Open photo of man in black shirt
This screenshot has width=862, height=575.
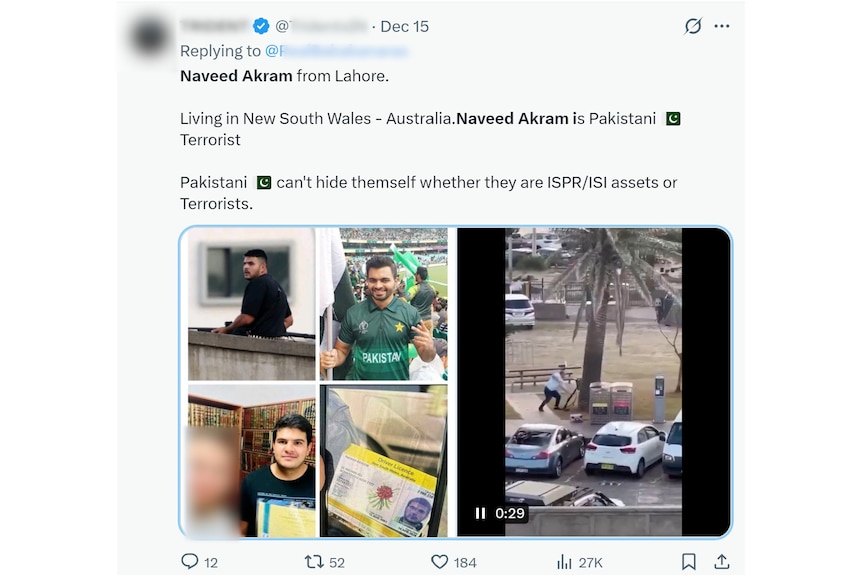[251, 304]
